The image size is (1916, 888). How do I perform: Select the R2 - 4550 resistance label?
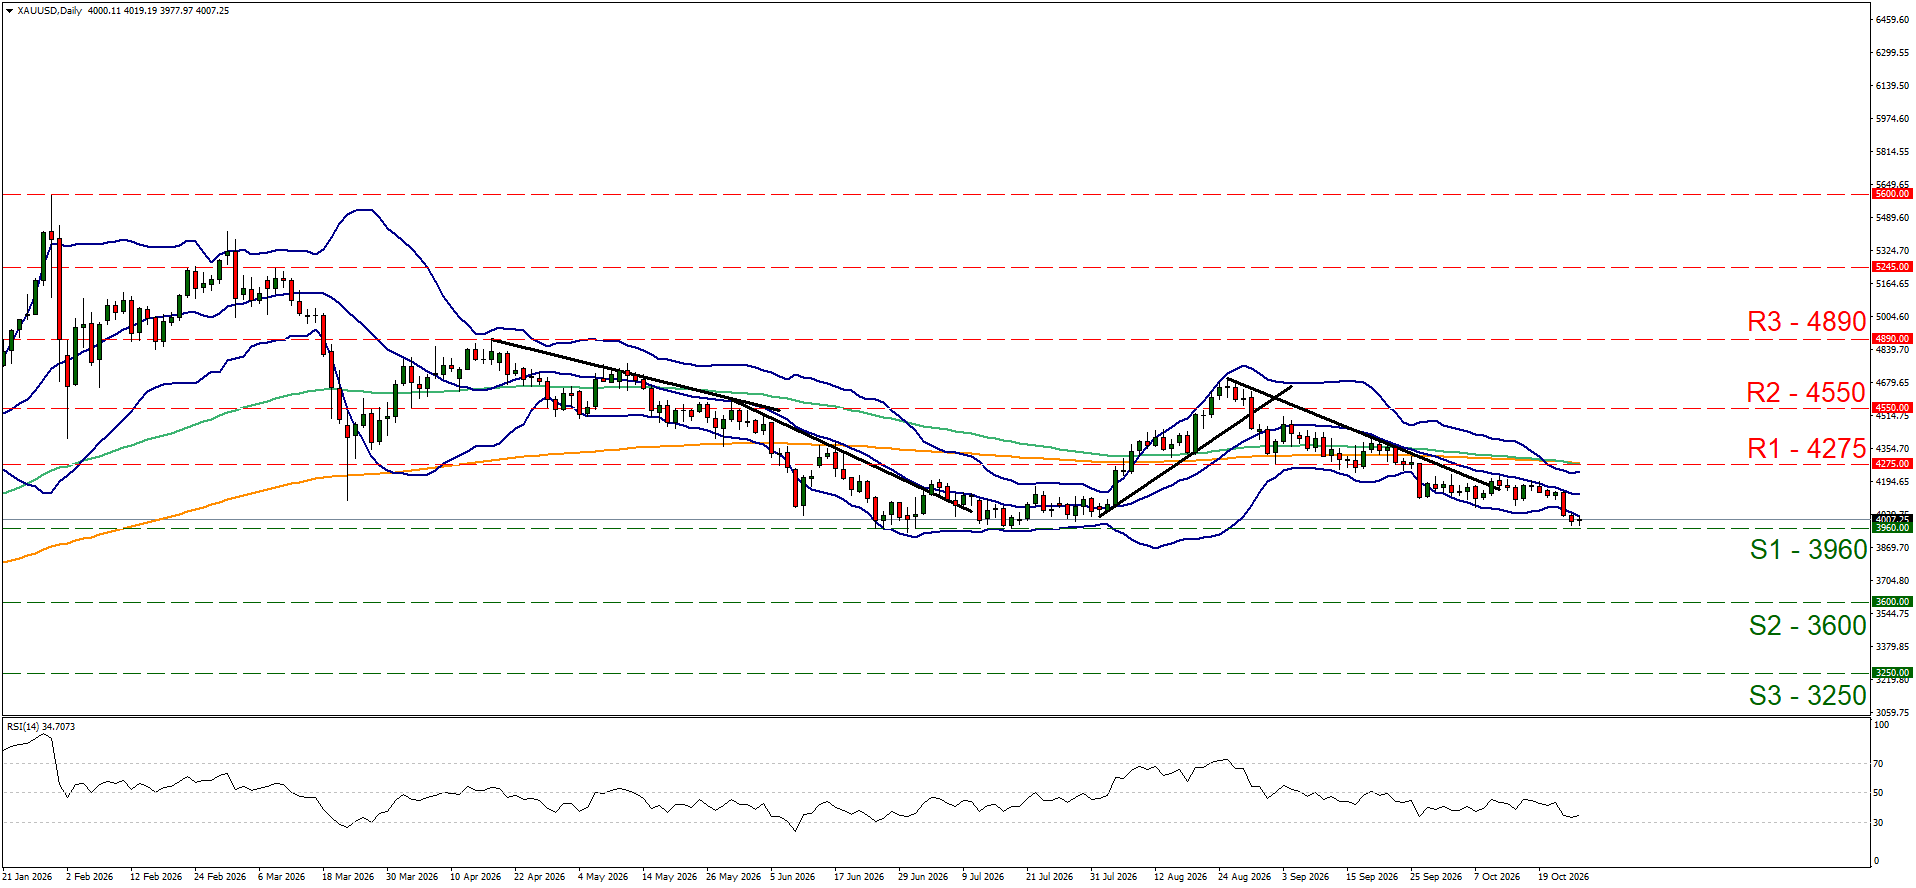tap(1806, 392)
